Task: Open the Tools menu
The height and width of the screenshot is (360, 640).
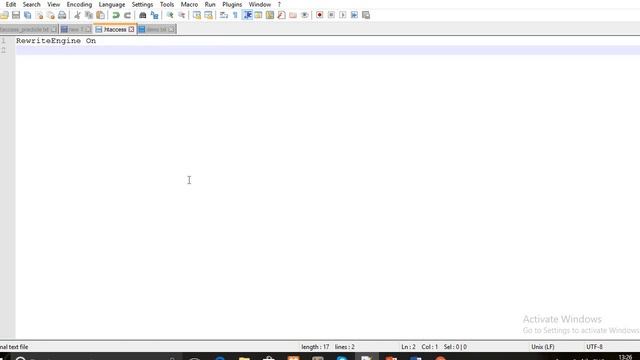Action: [167, 4]
